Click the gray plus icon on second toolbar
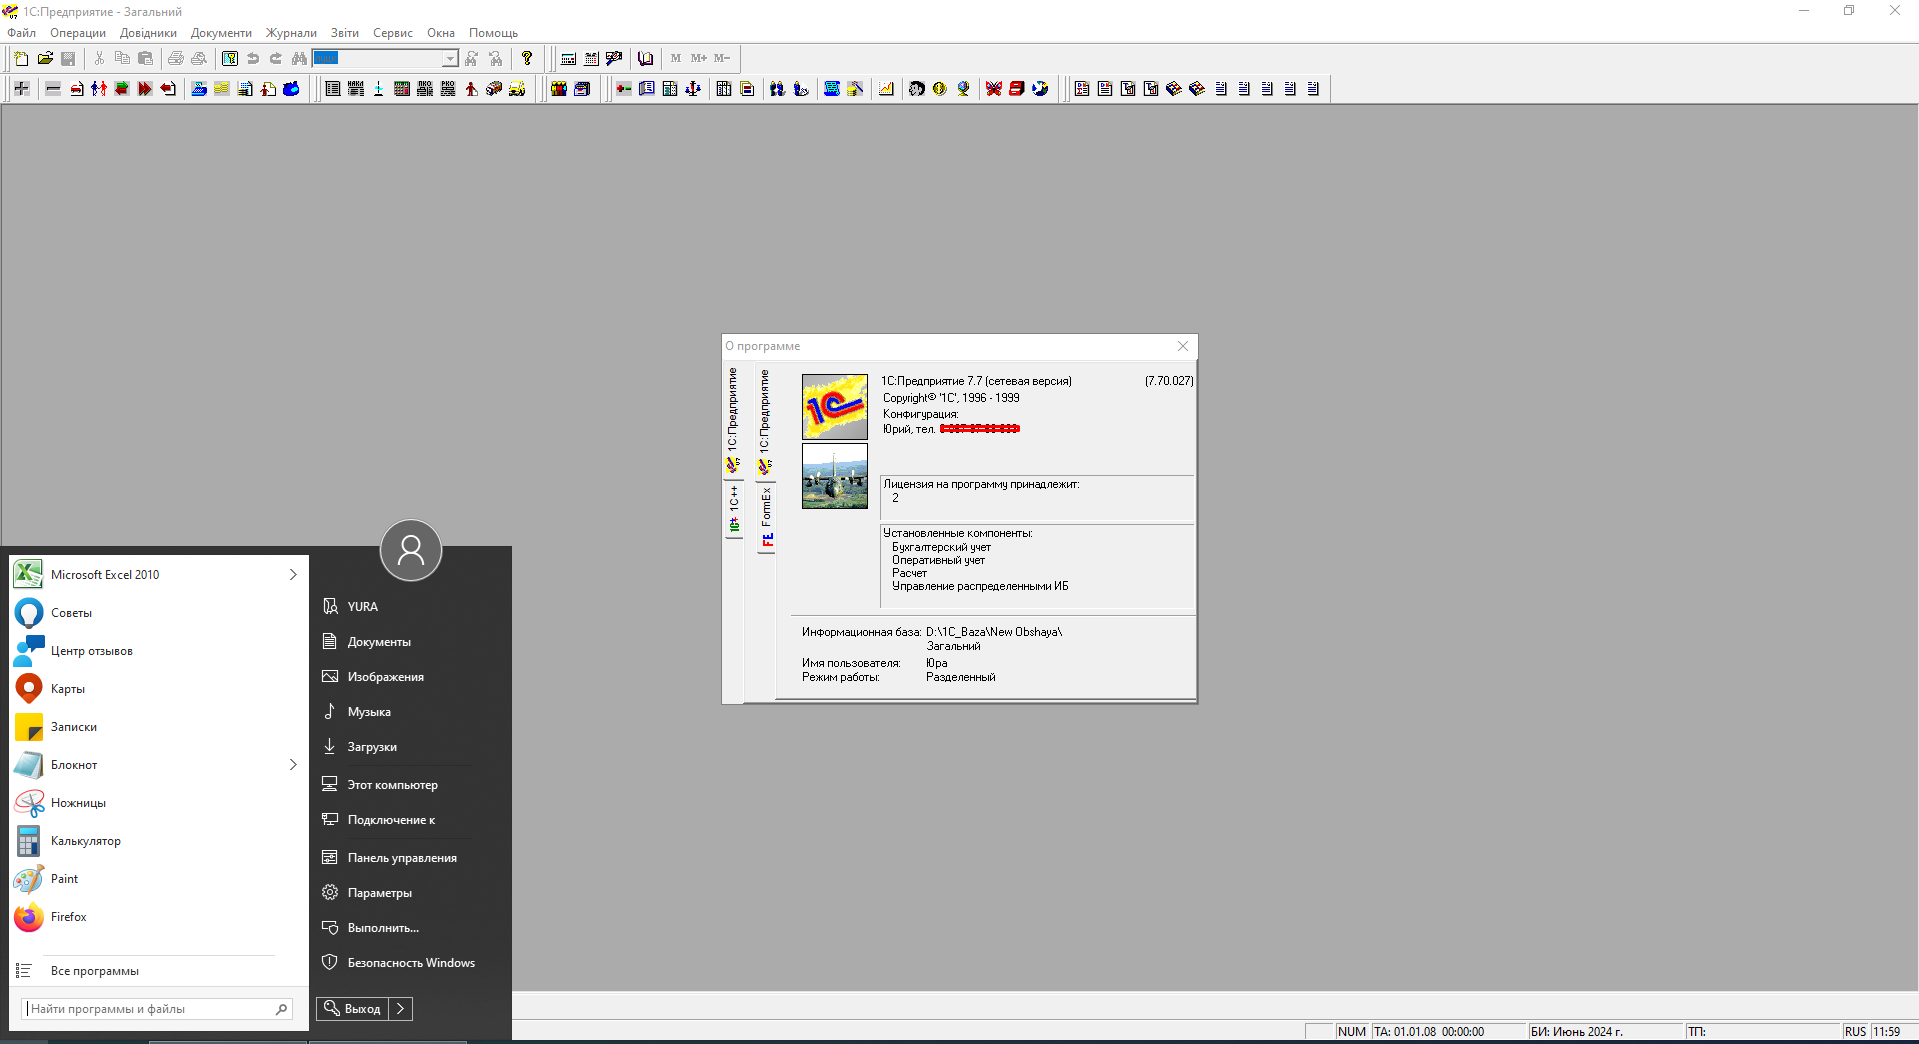Image resolution: width=1919 pixels, height=1044 pixels. click(x=21, y=89)
